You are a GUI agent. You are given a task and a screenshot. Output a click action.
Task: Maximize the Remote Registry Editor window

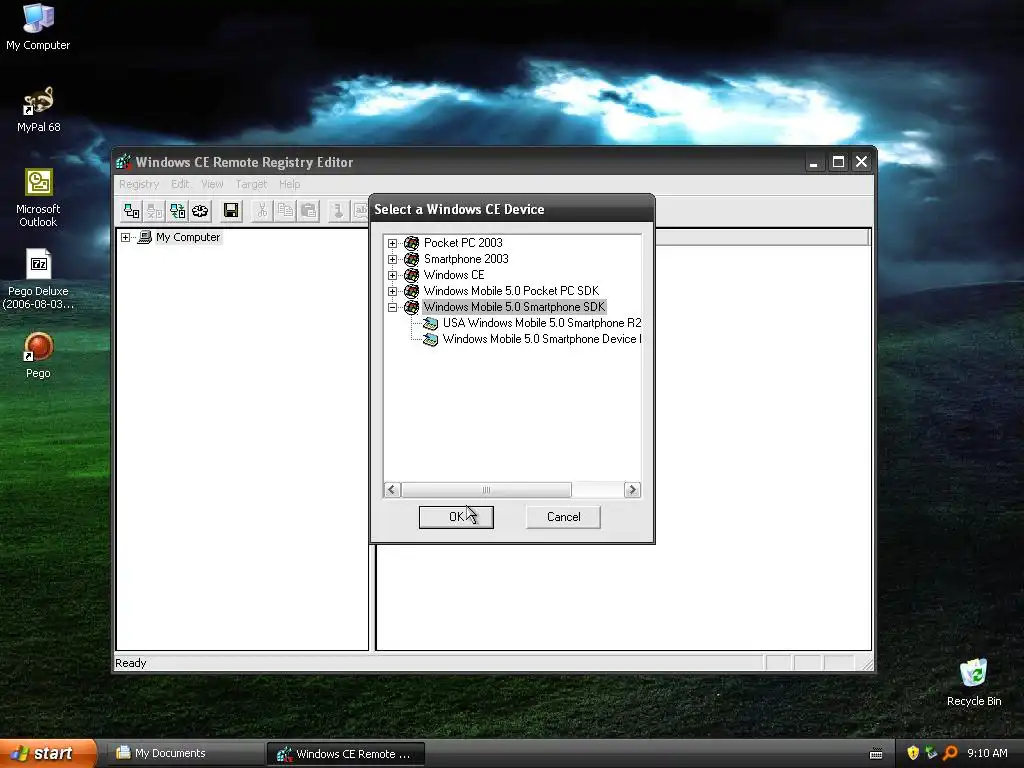click(839, 162)
